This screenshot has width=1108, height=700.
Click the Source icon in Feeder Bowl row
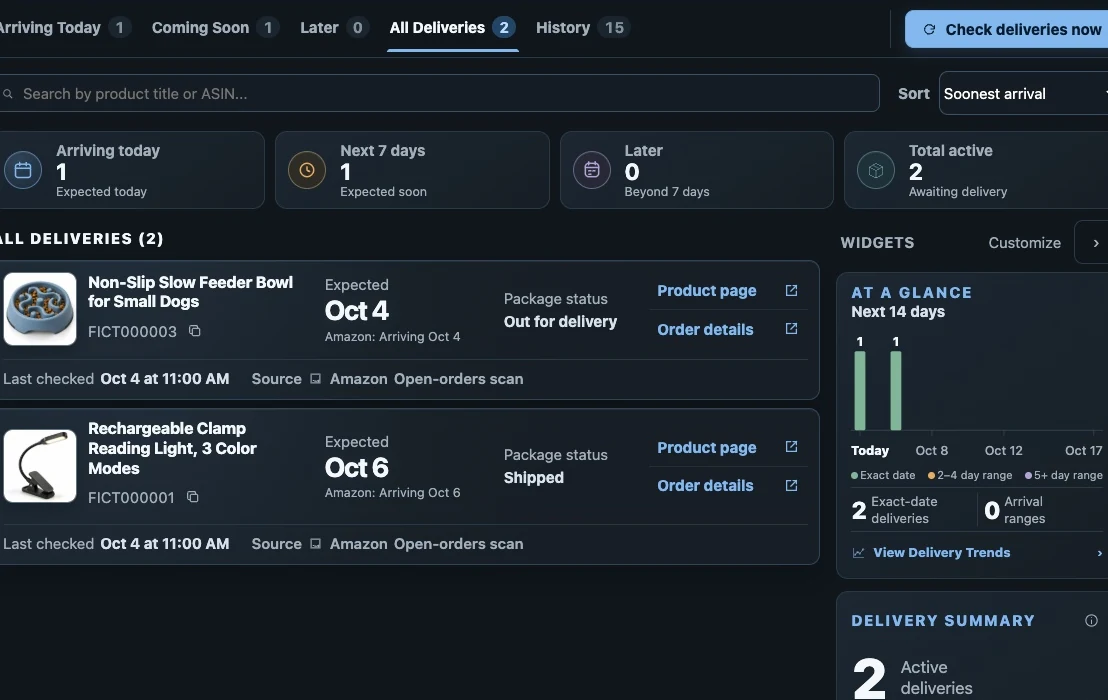[x=316, y=379]
